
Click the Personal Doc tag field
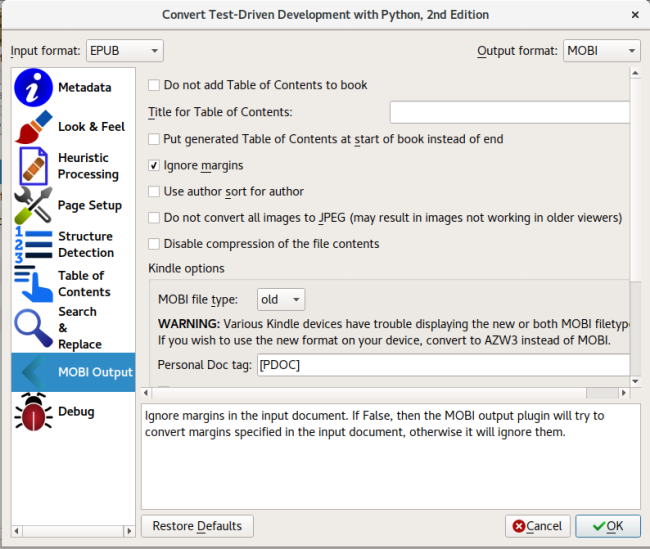[x=443, y=365]
